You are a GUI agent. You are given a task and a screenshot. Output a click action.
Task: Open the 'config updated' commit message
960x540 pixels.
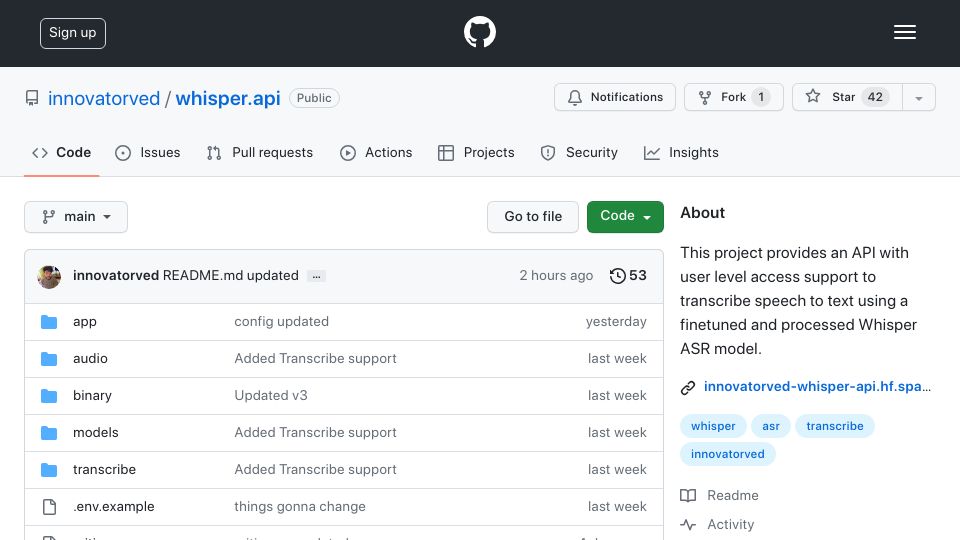(x=282, y=321)
